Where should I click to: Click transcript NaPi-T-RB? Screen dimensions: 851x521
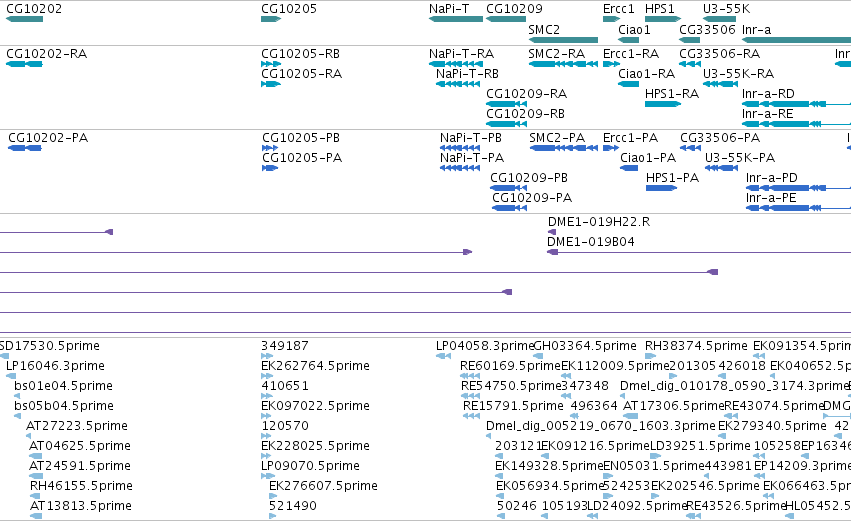pos(467,74)
